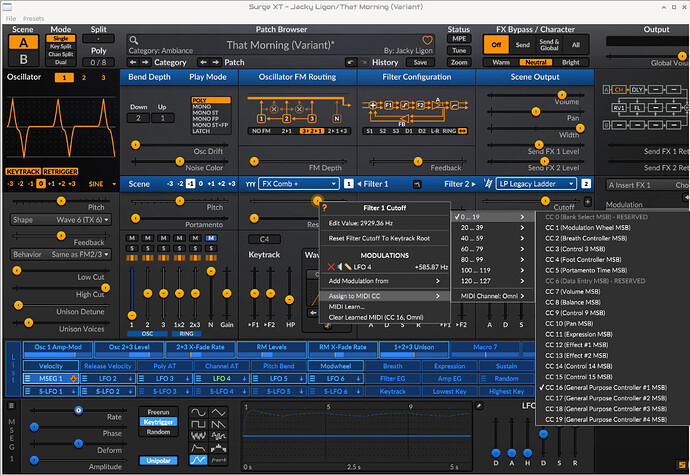The height and width of the screenshot is (475, 690).
Task: Click the patch search magnifier icon
Action: (134, 41)
